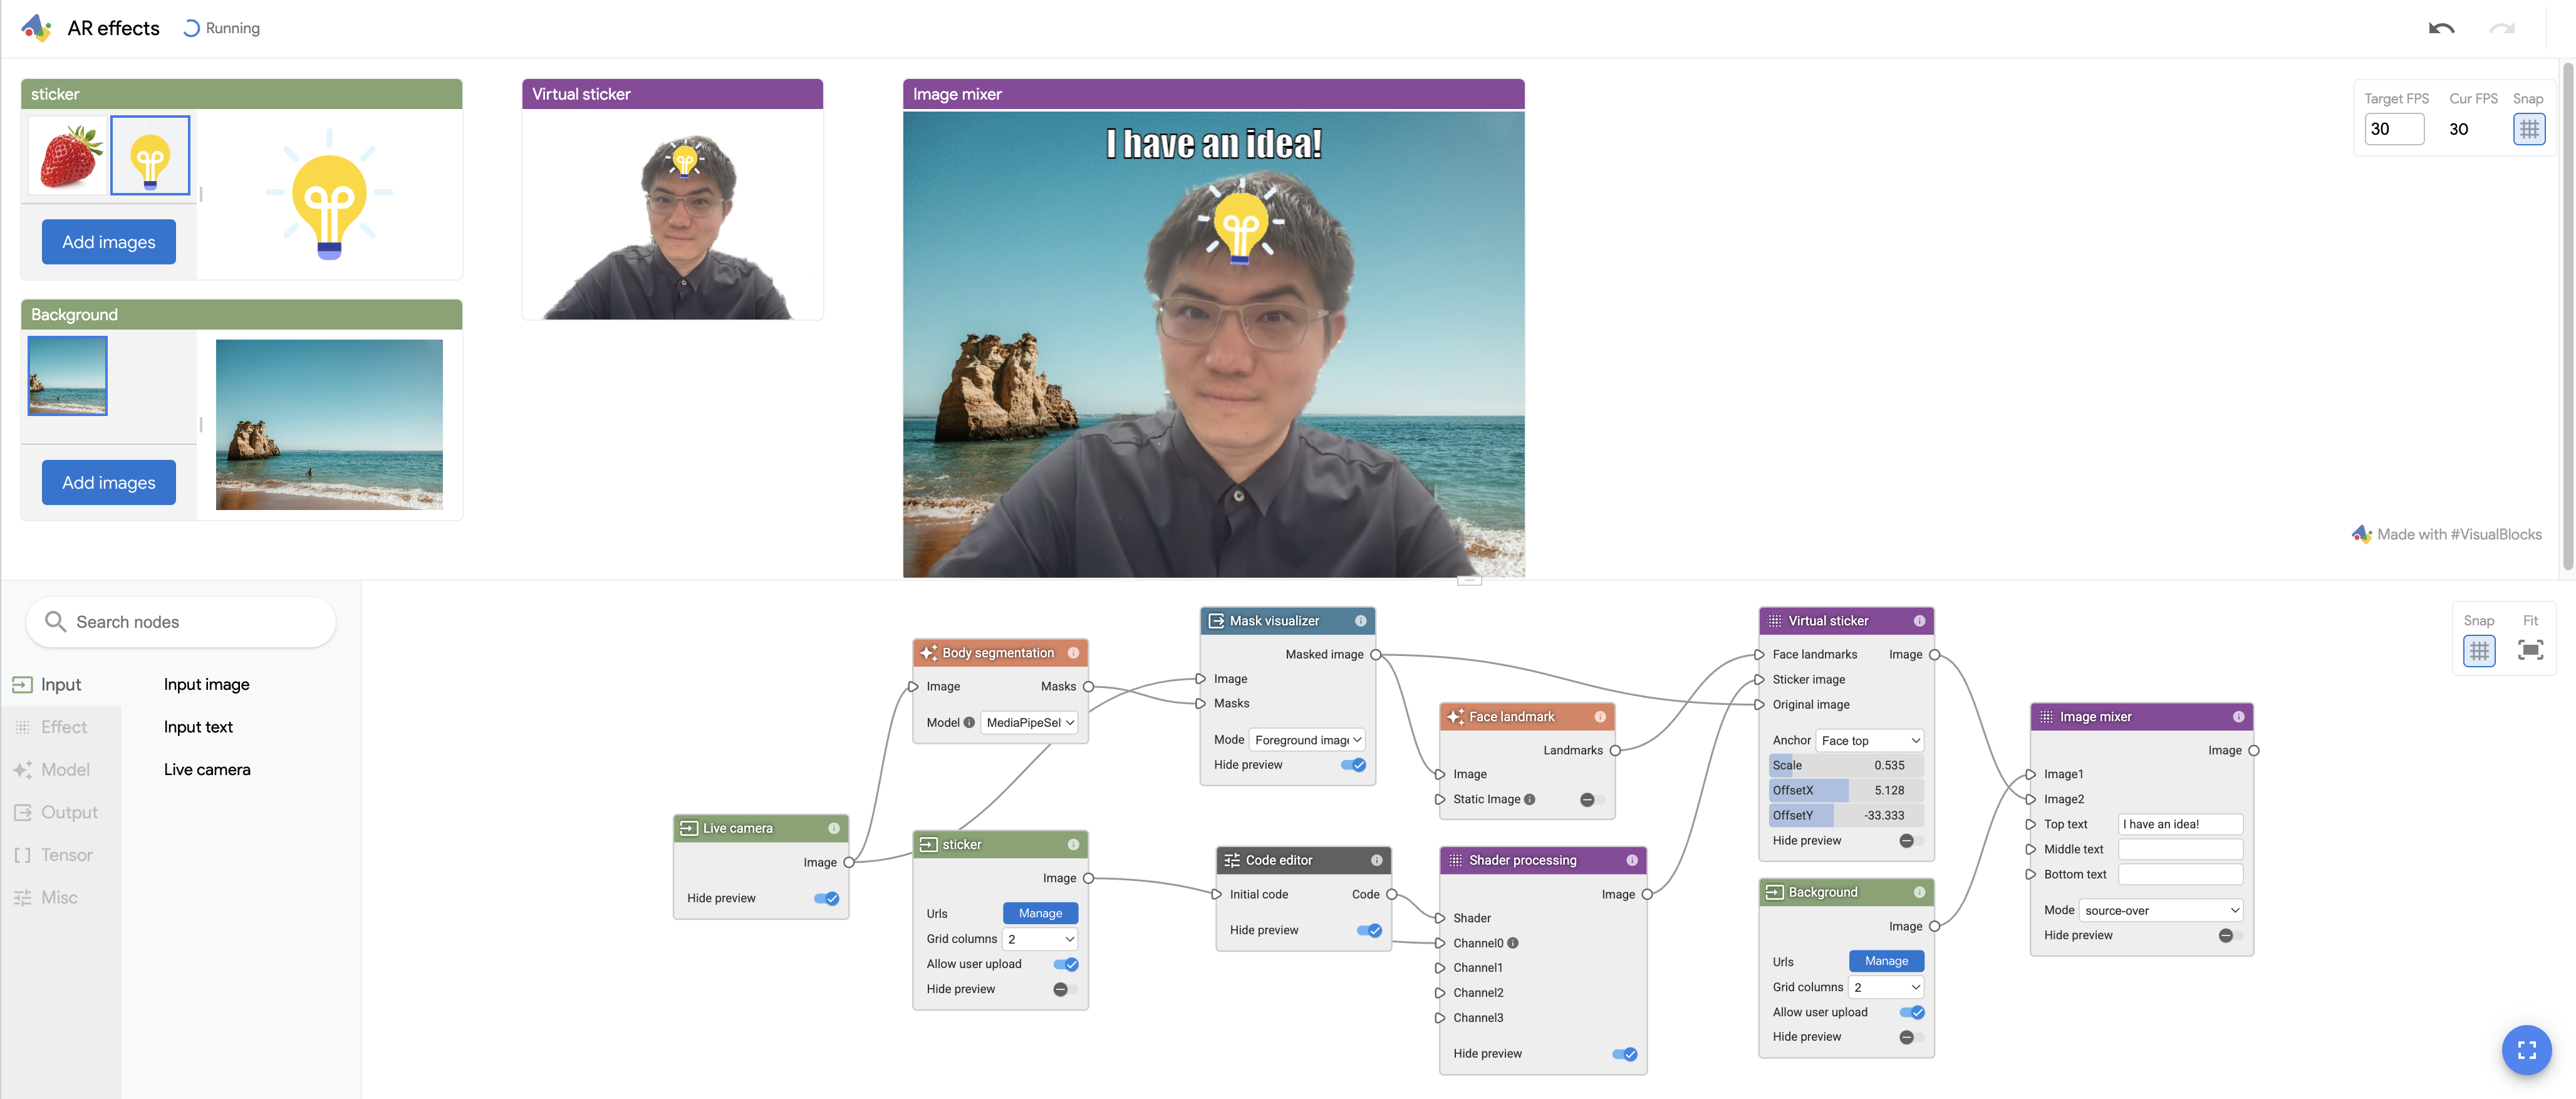2576x1099 pixels.
Task: Toggle Hide preview on Code editor node
Action: [1369, 930]
